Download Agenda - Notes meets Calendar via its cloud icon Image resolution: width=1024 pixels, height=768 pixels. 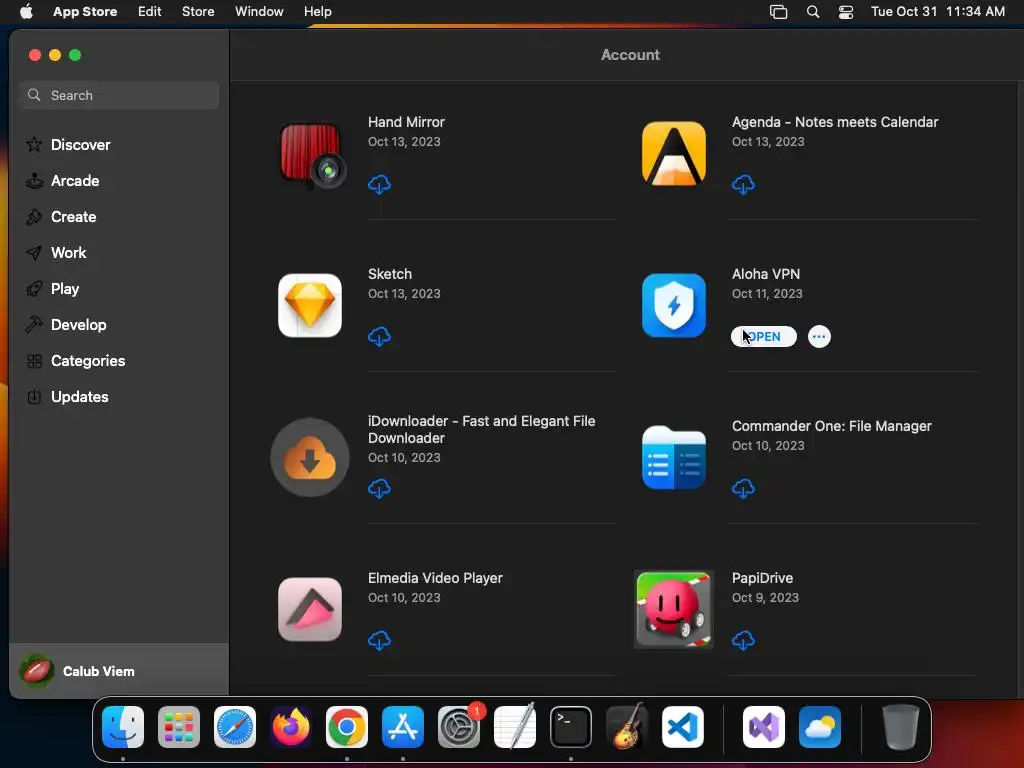point(743,185)
